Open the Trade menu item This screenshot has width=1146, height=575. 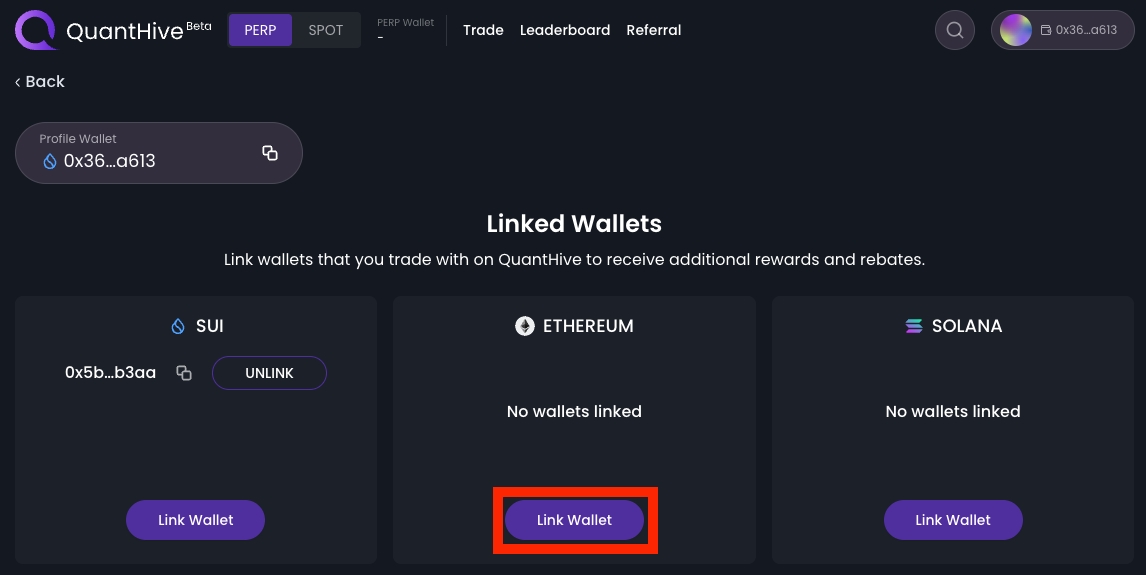(x=483, y=30)
